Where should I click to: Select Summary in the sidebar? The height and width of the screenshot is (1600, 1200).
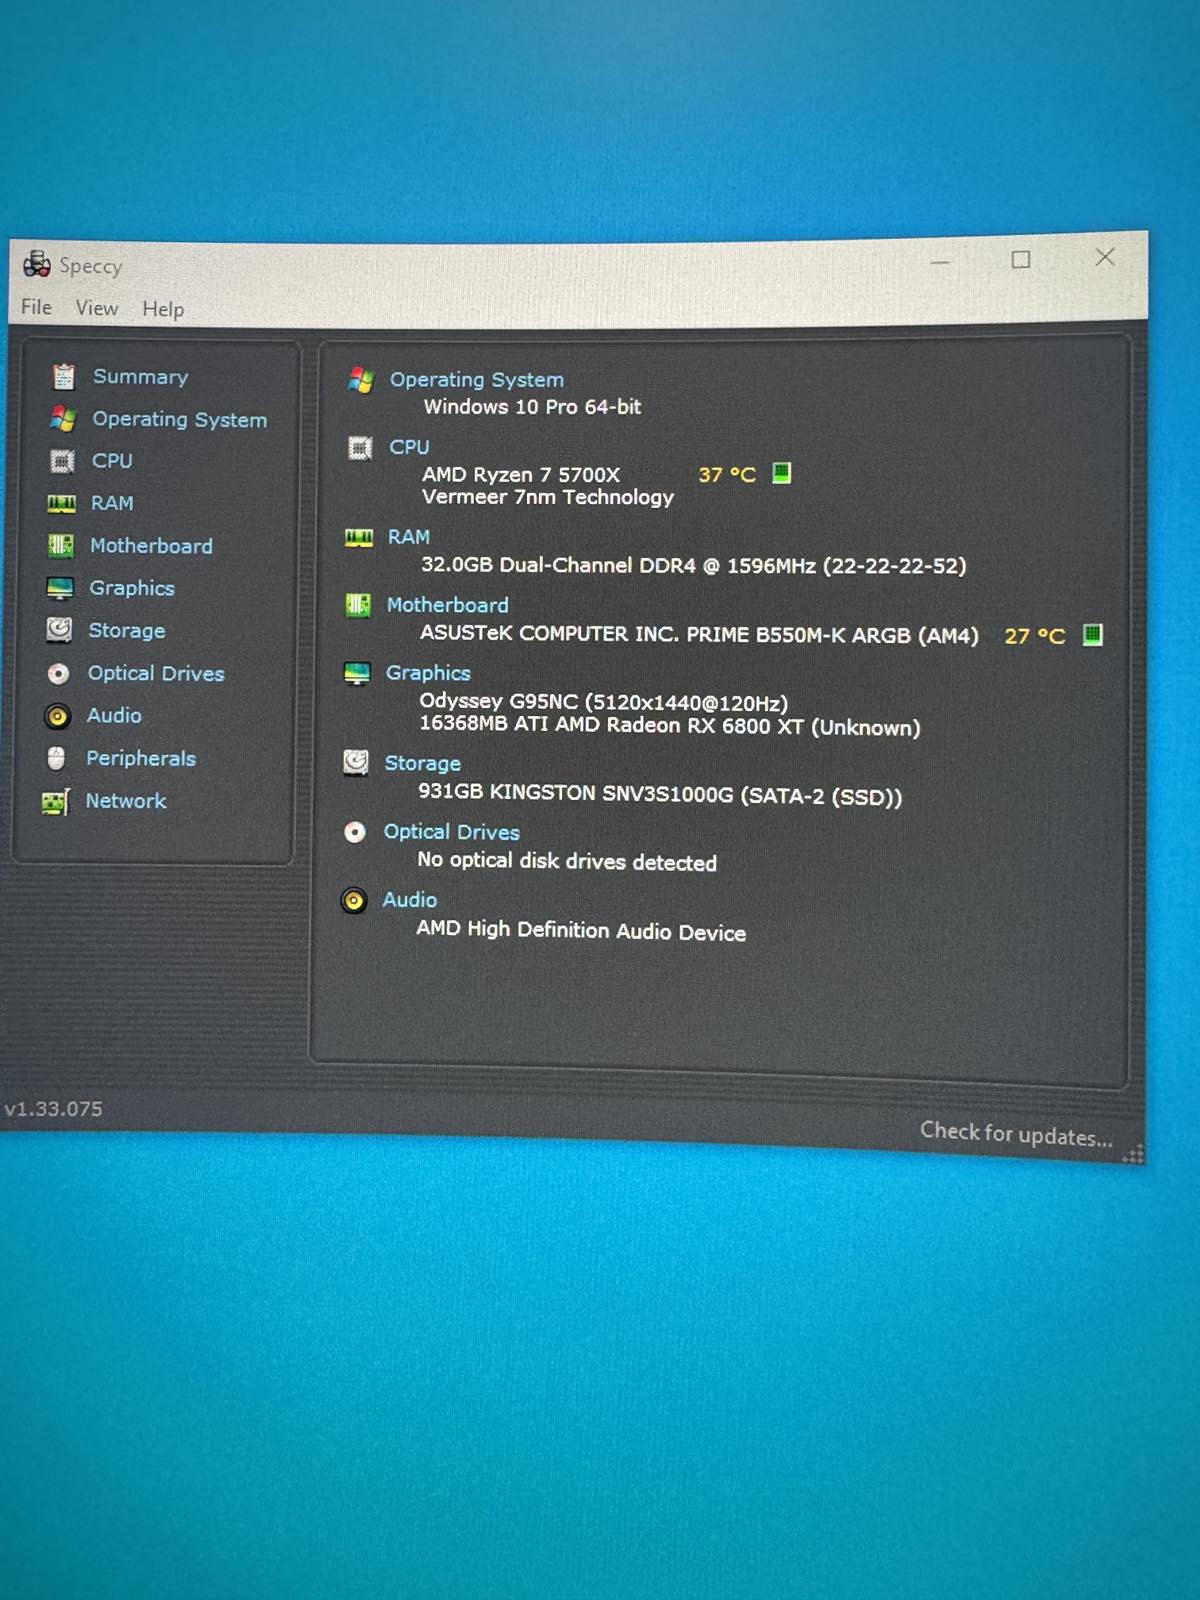pos(141,377)
